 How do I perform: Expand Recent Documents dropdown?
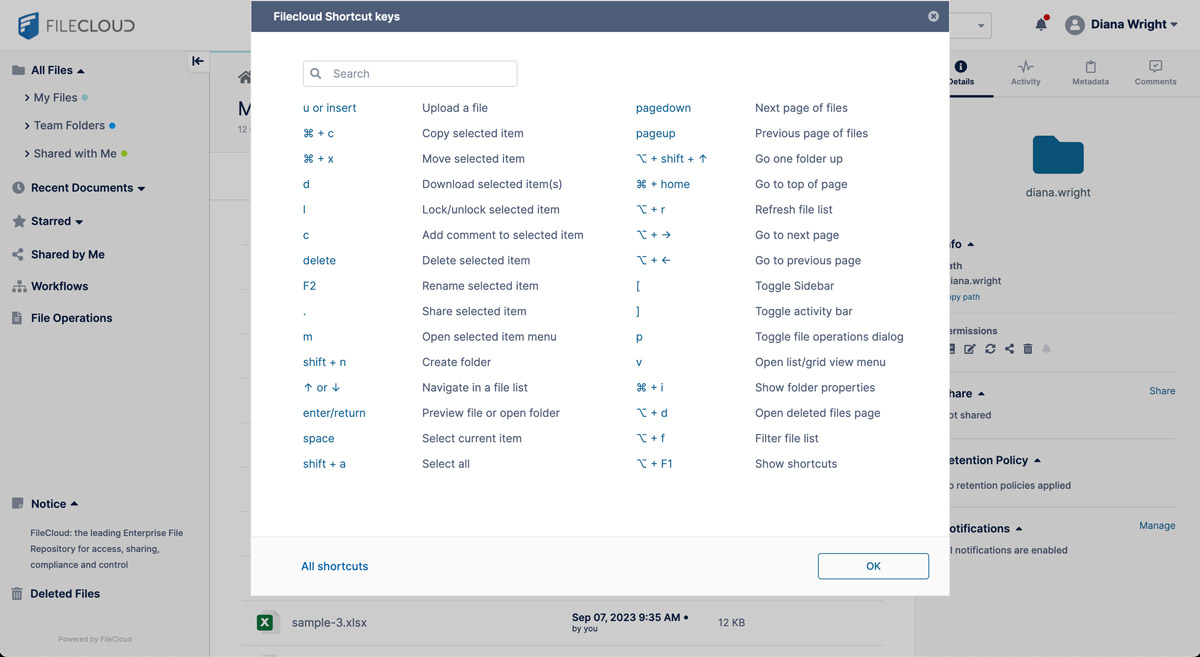coord(141,188)
